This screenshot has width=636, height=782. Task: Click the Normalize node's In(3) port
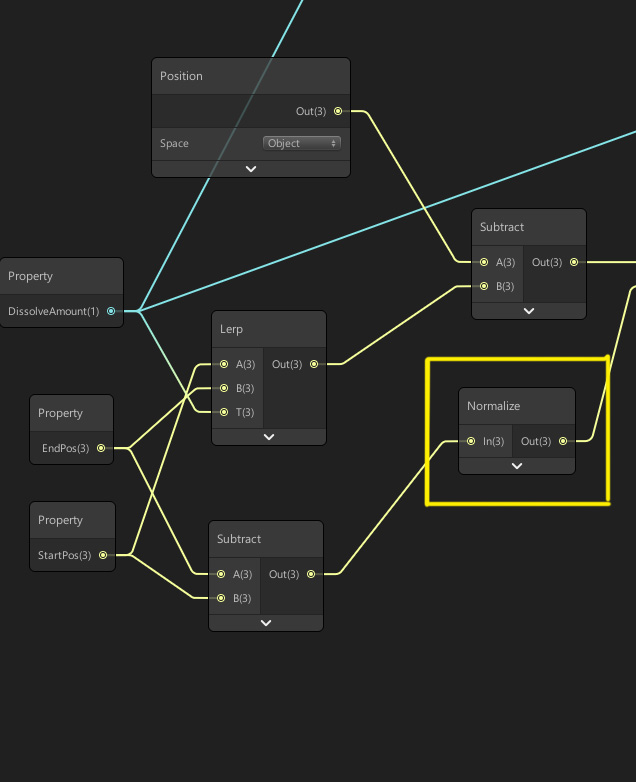(471, 441)
